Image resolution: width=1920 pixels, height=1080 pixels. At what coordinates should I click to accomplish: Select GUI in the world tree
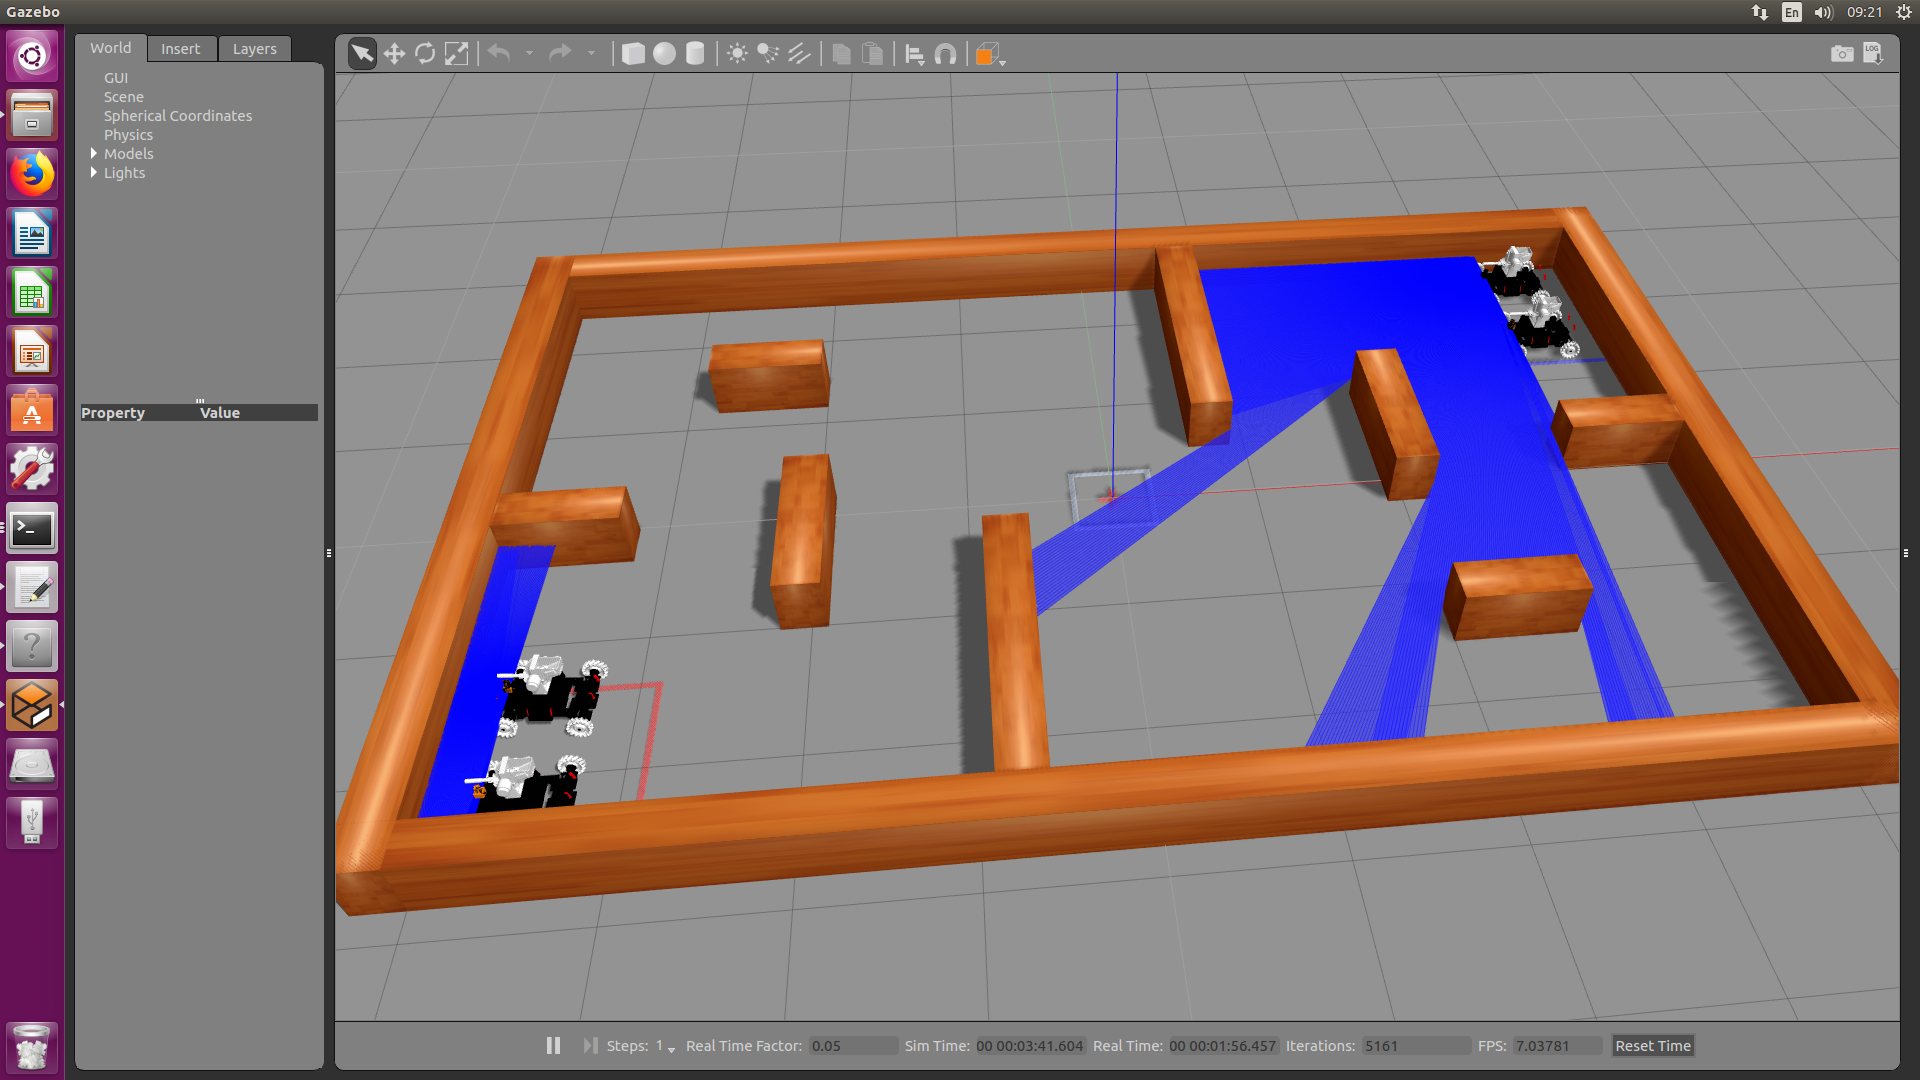[116, 78]
